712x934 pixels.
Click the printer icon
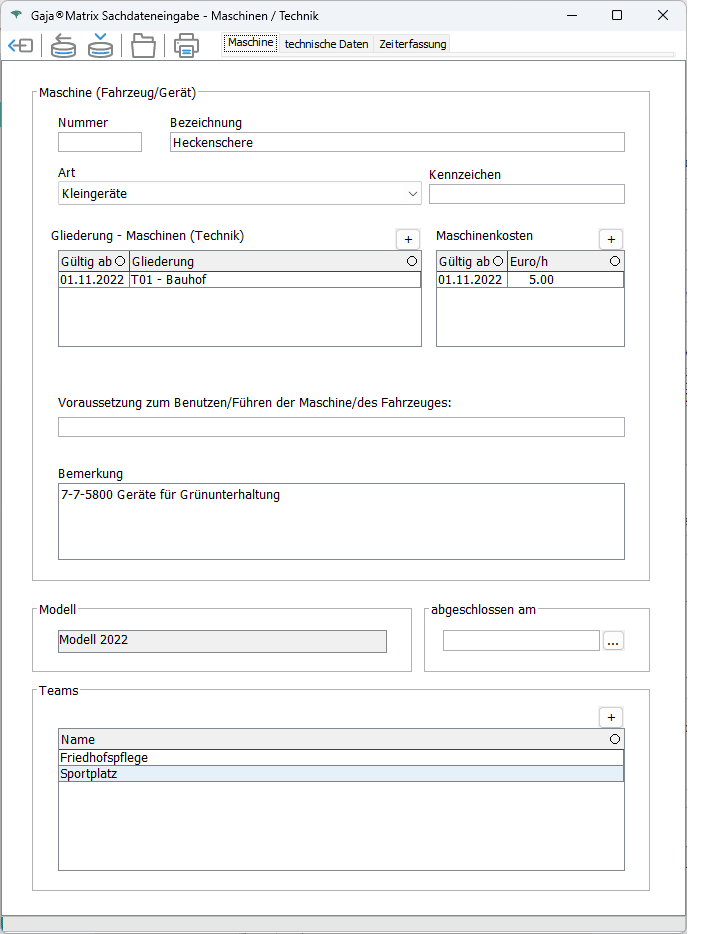pos(186,46)
